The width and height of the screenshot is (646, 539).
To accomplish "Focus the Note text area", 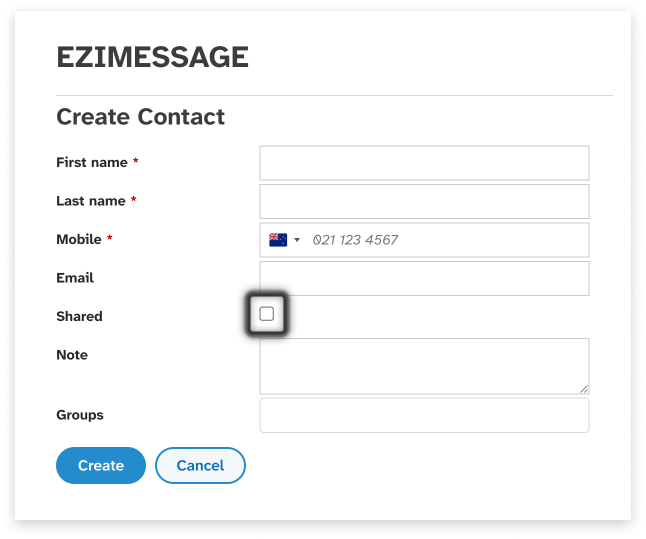I will click(x=424, y=365).
